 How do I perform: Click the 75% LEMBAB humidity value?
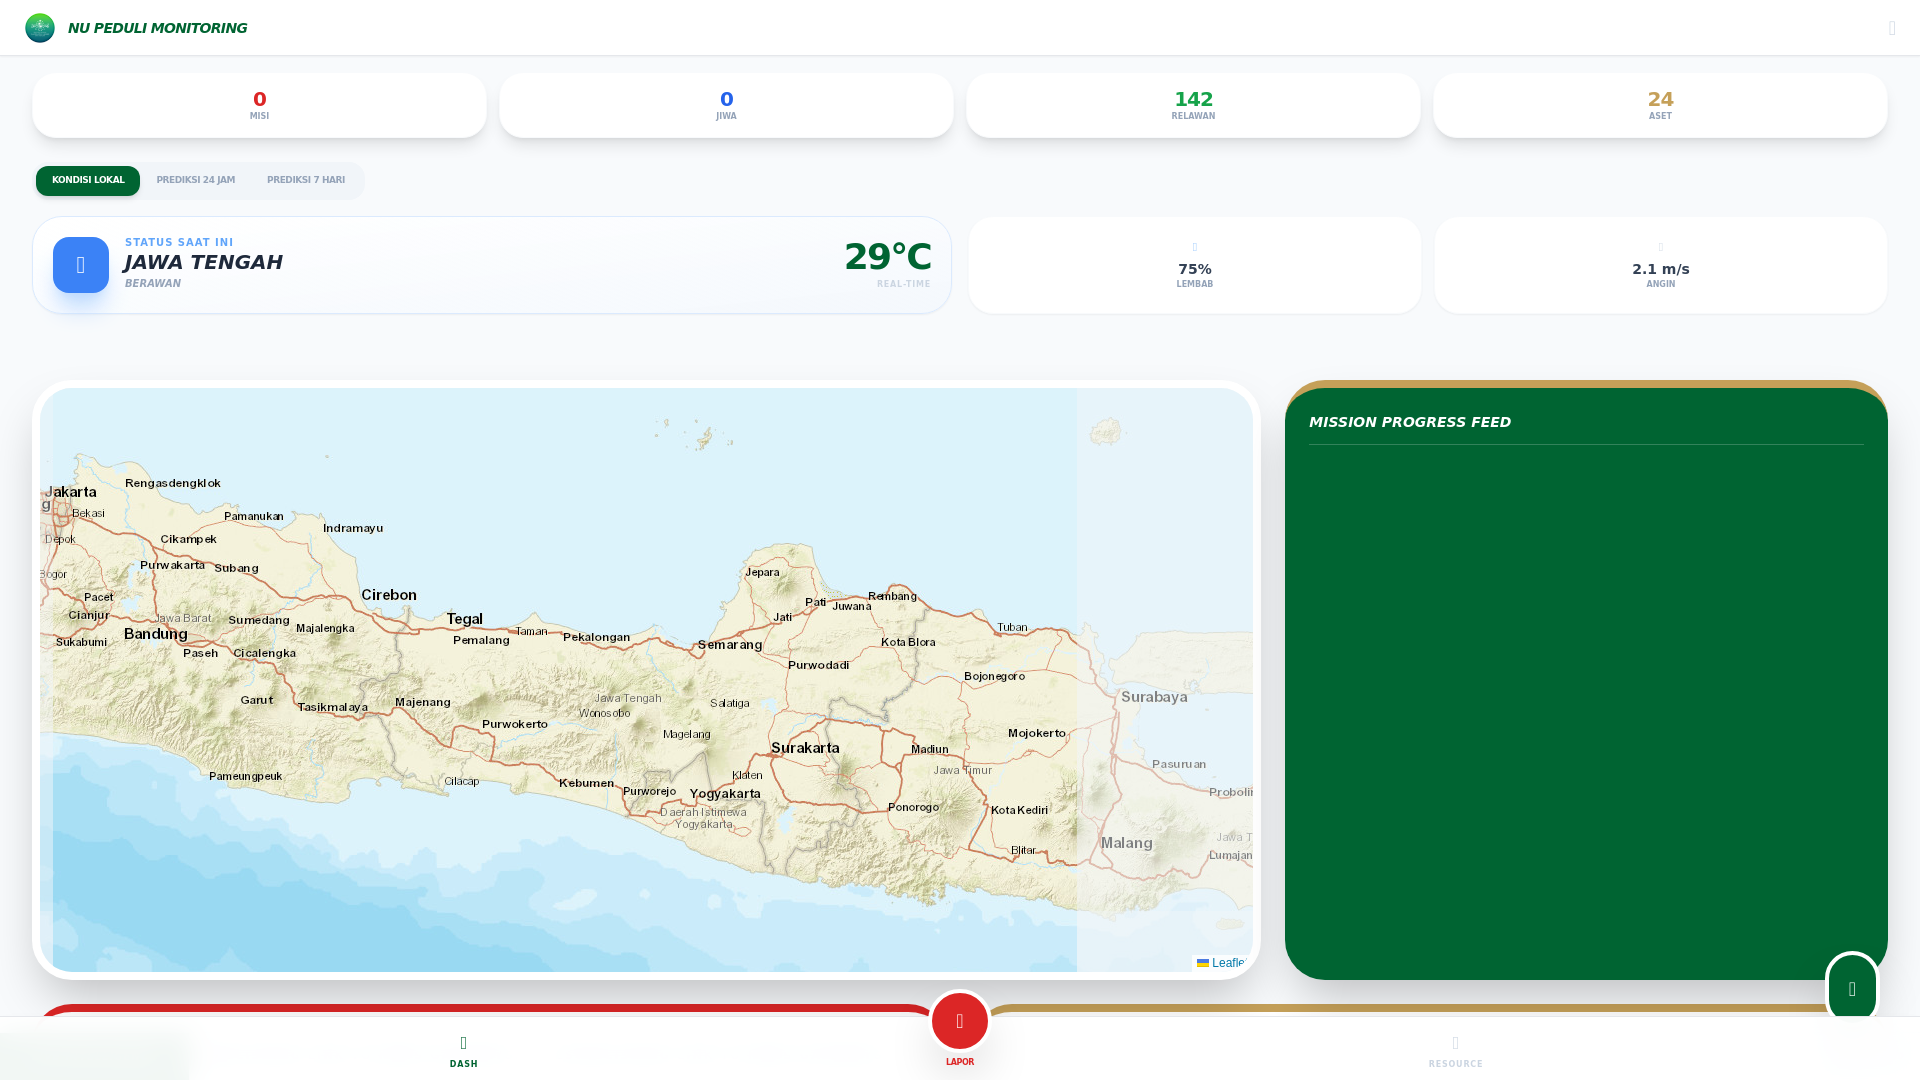coord(1194,269)
